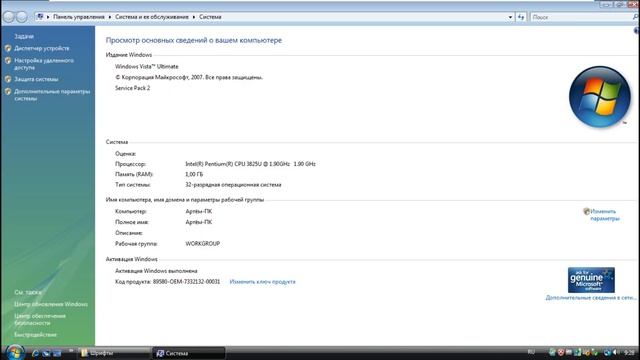
Task: Expand the arrow after Система и ее обслуживание
Action: click(x=194, y=17)
